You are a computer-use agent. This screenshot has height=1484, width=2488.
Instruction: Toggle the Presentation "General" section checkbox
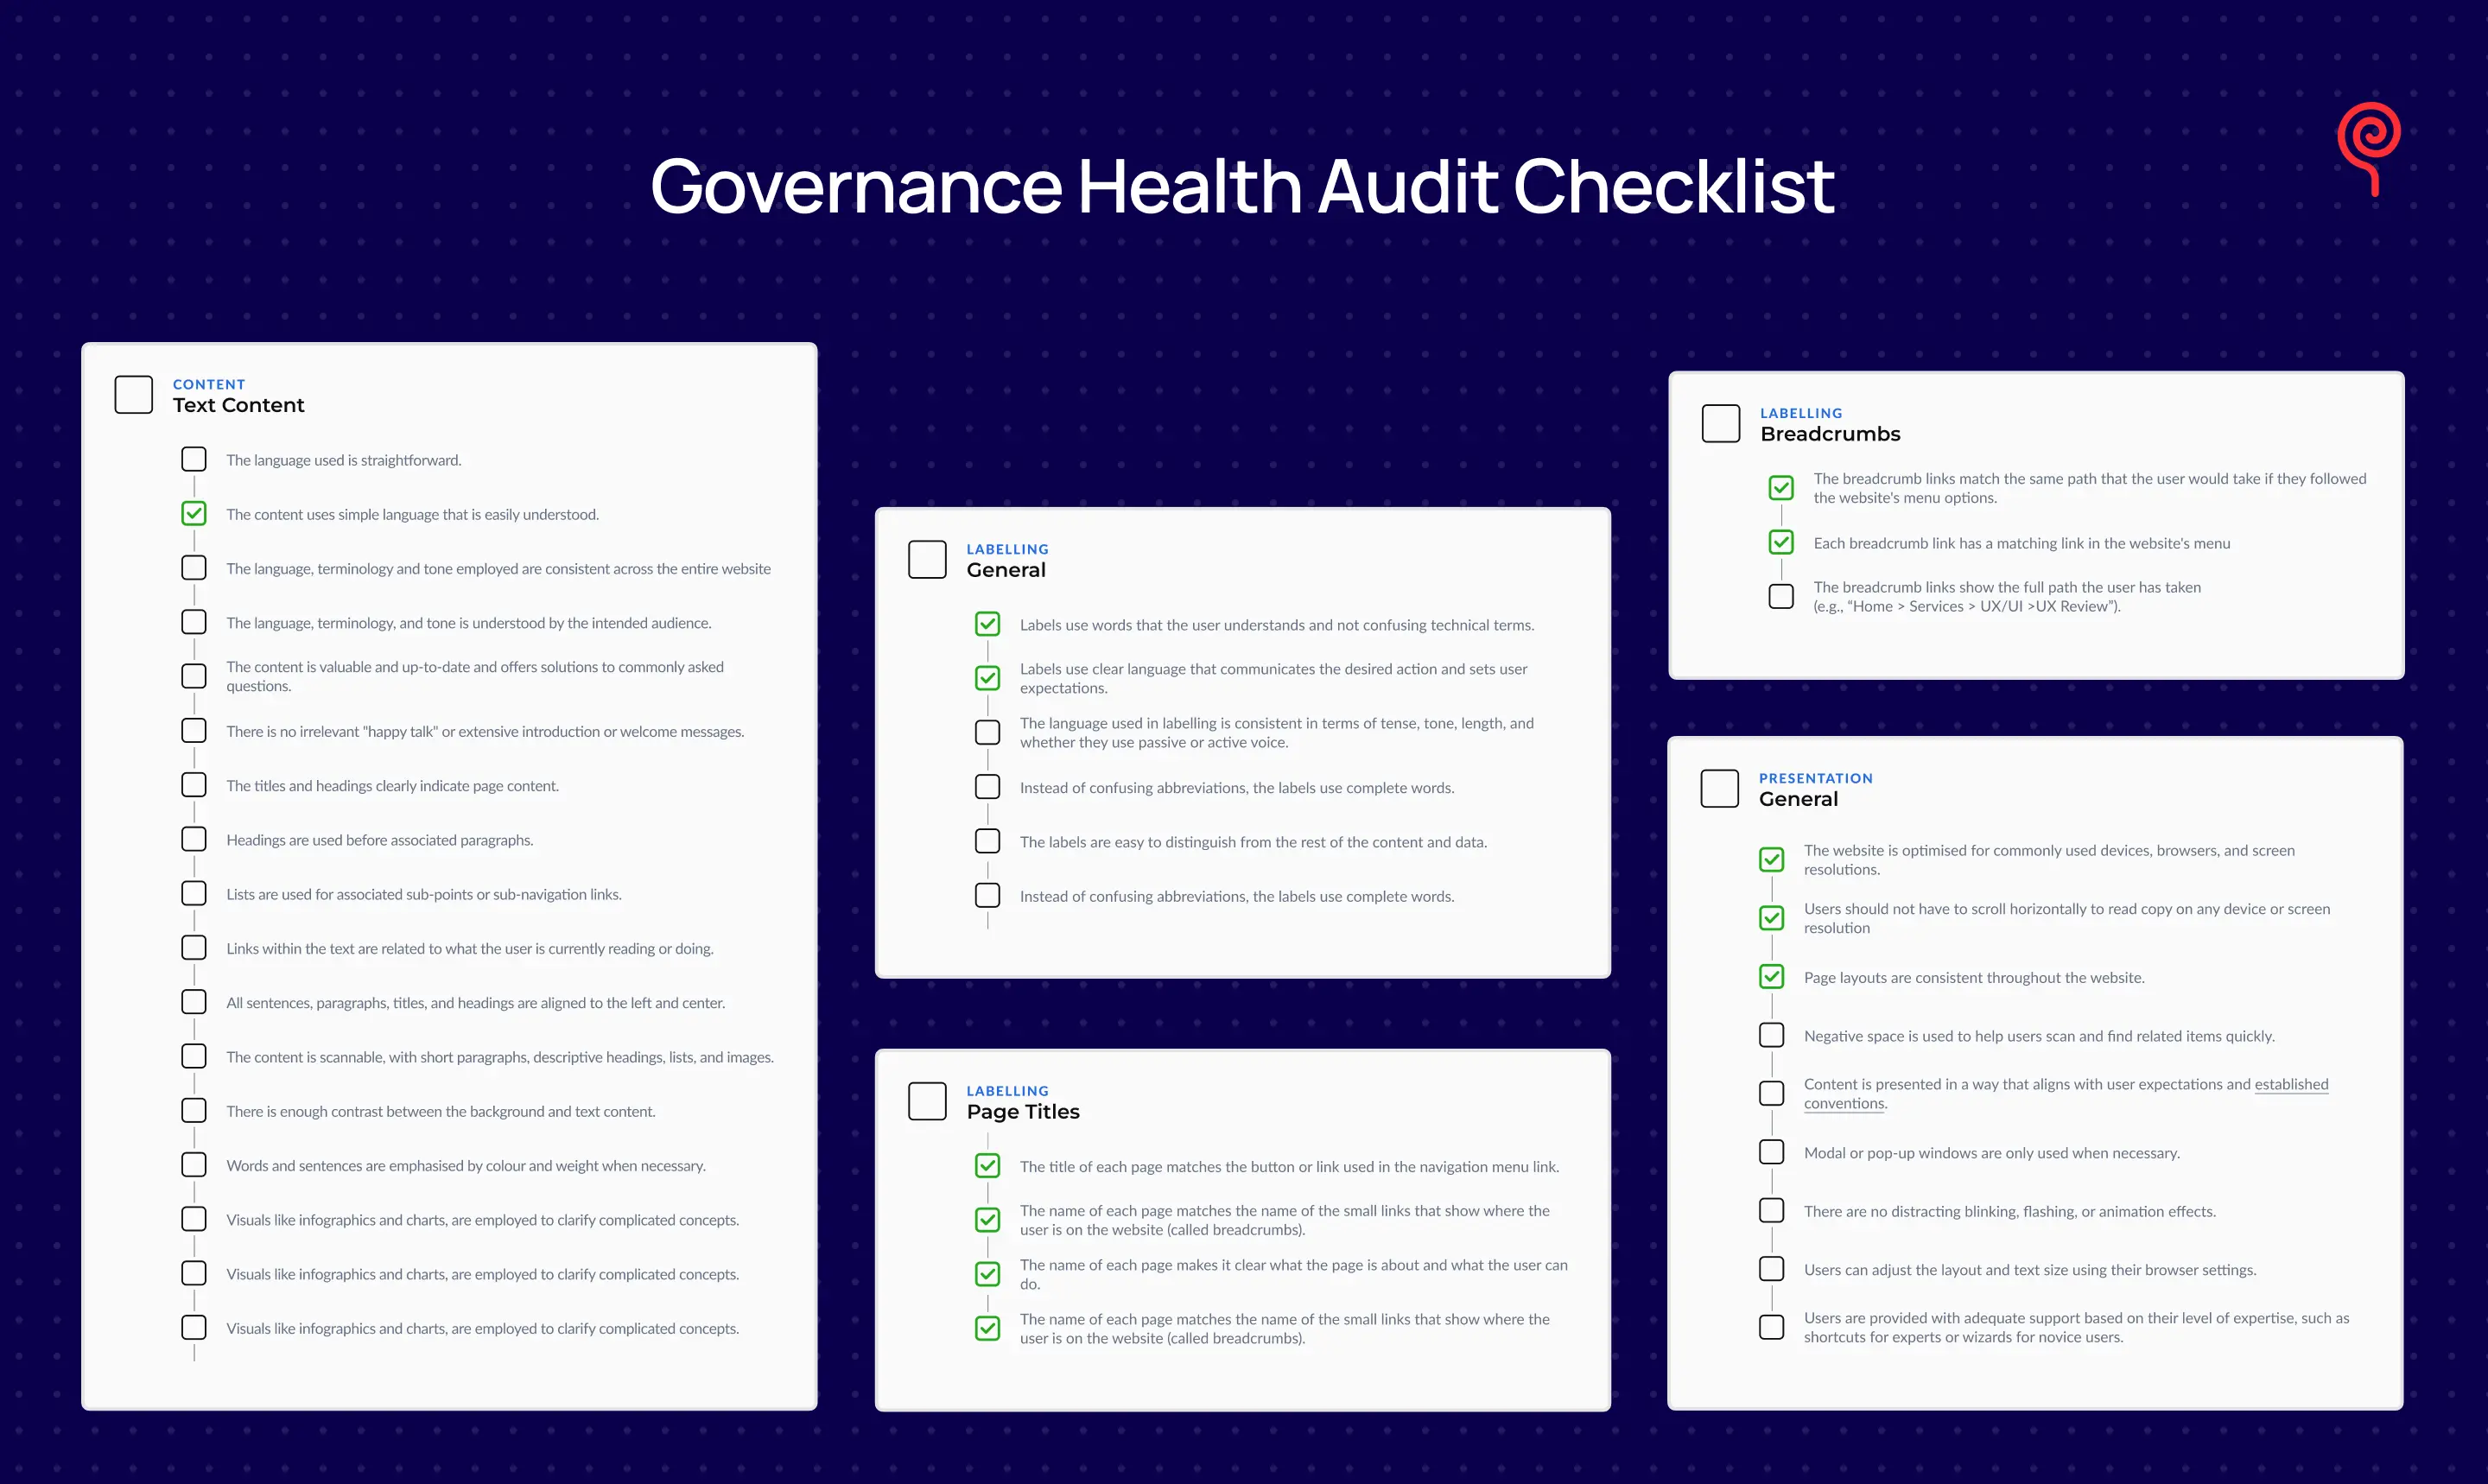(1720, 788)
